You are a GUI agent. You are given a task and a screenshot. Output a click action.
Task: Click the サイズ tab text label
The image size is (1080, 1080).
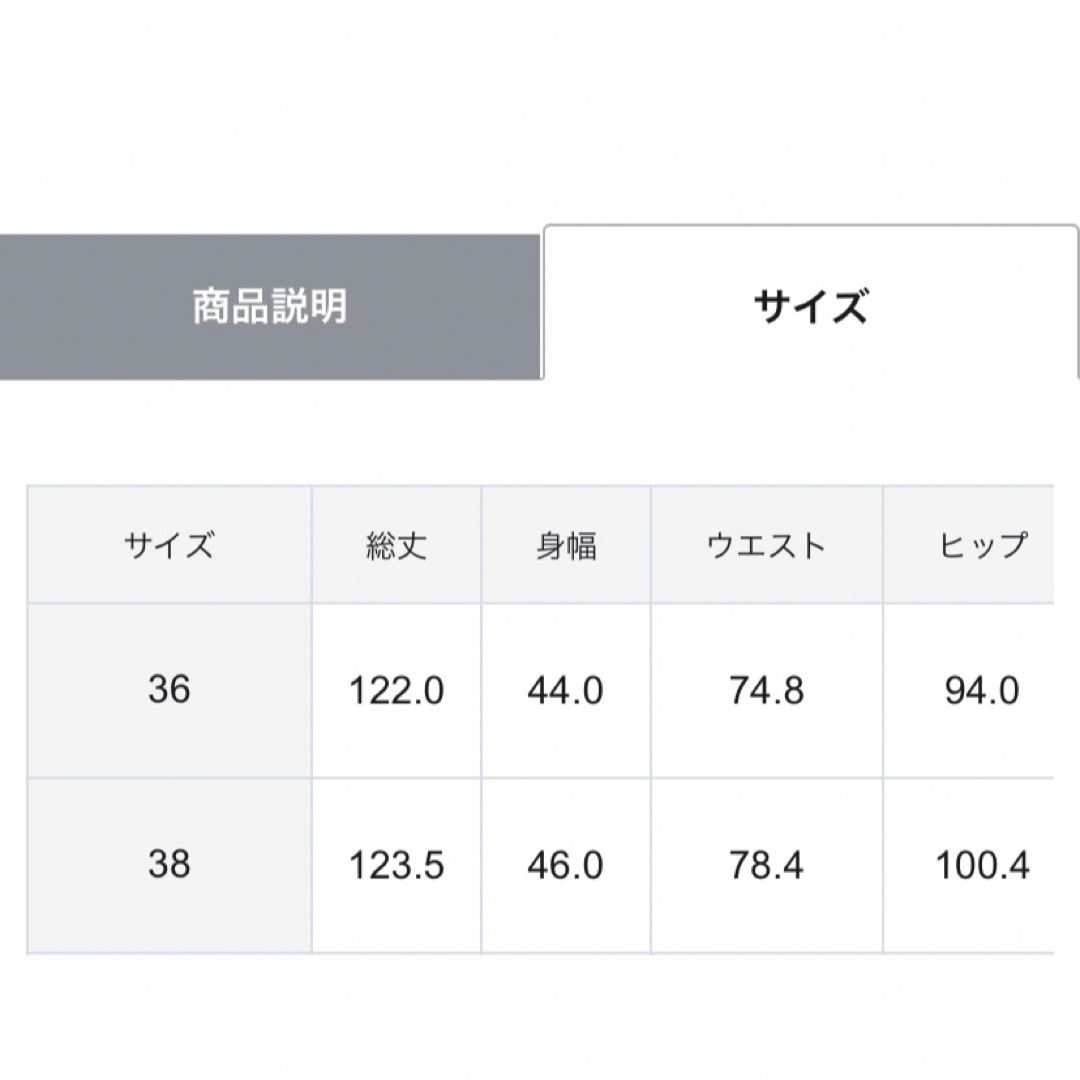coord(811,307)
